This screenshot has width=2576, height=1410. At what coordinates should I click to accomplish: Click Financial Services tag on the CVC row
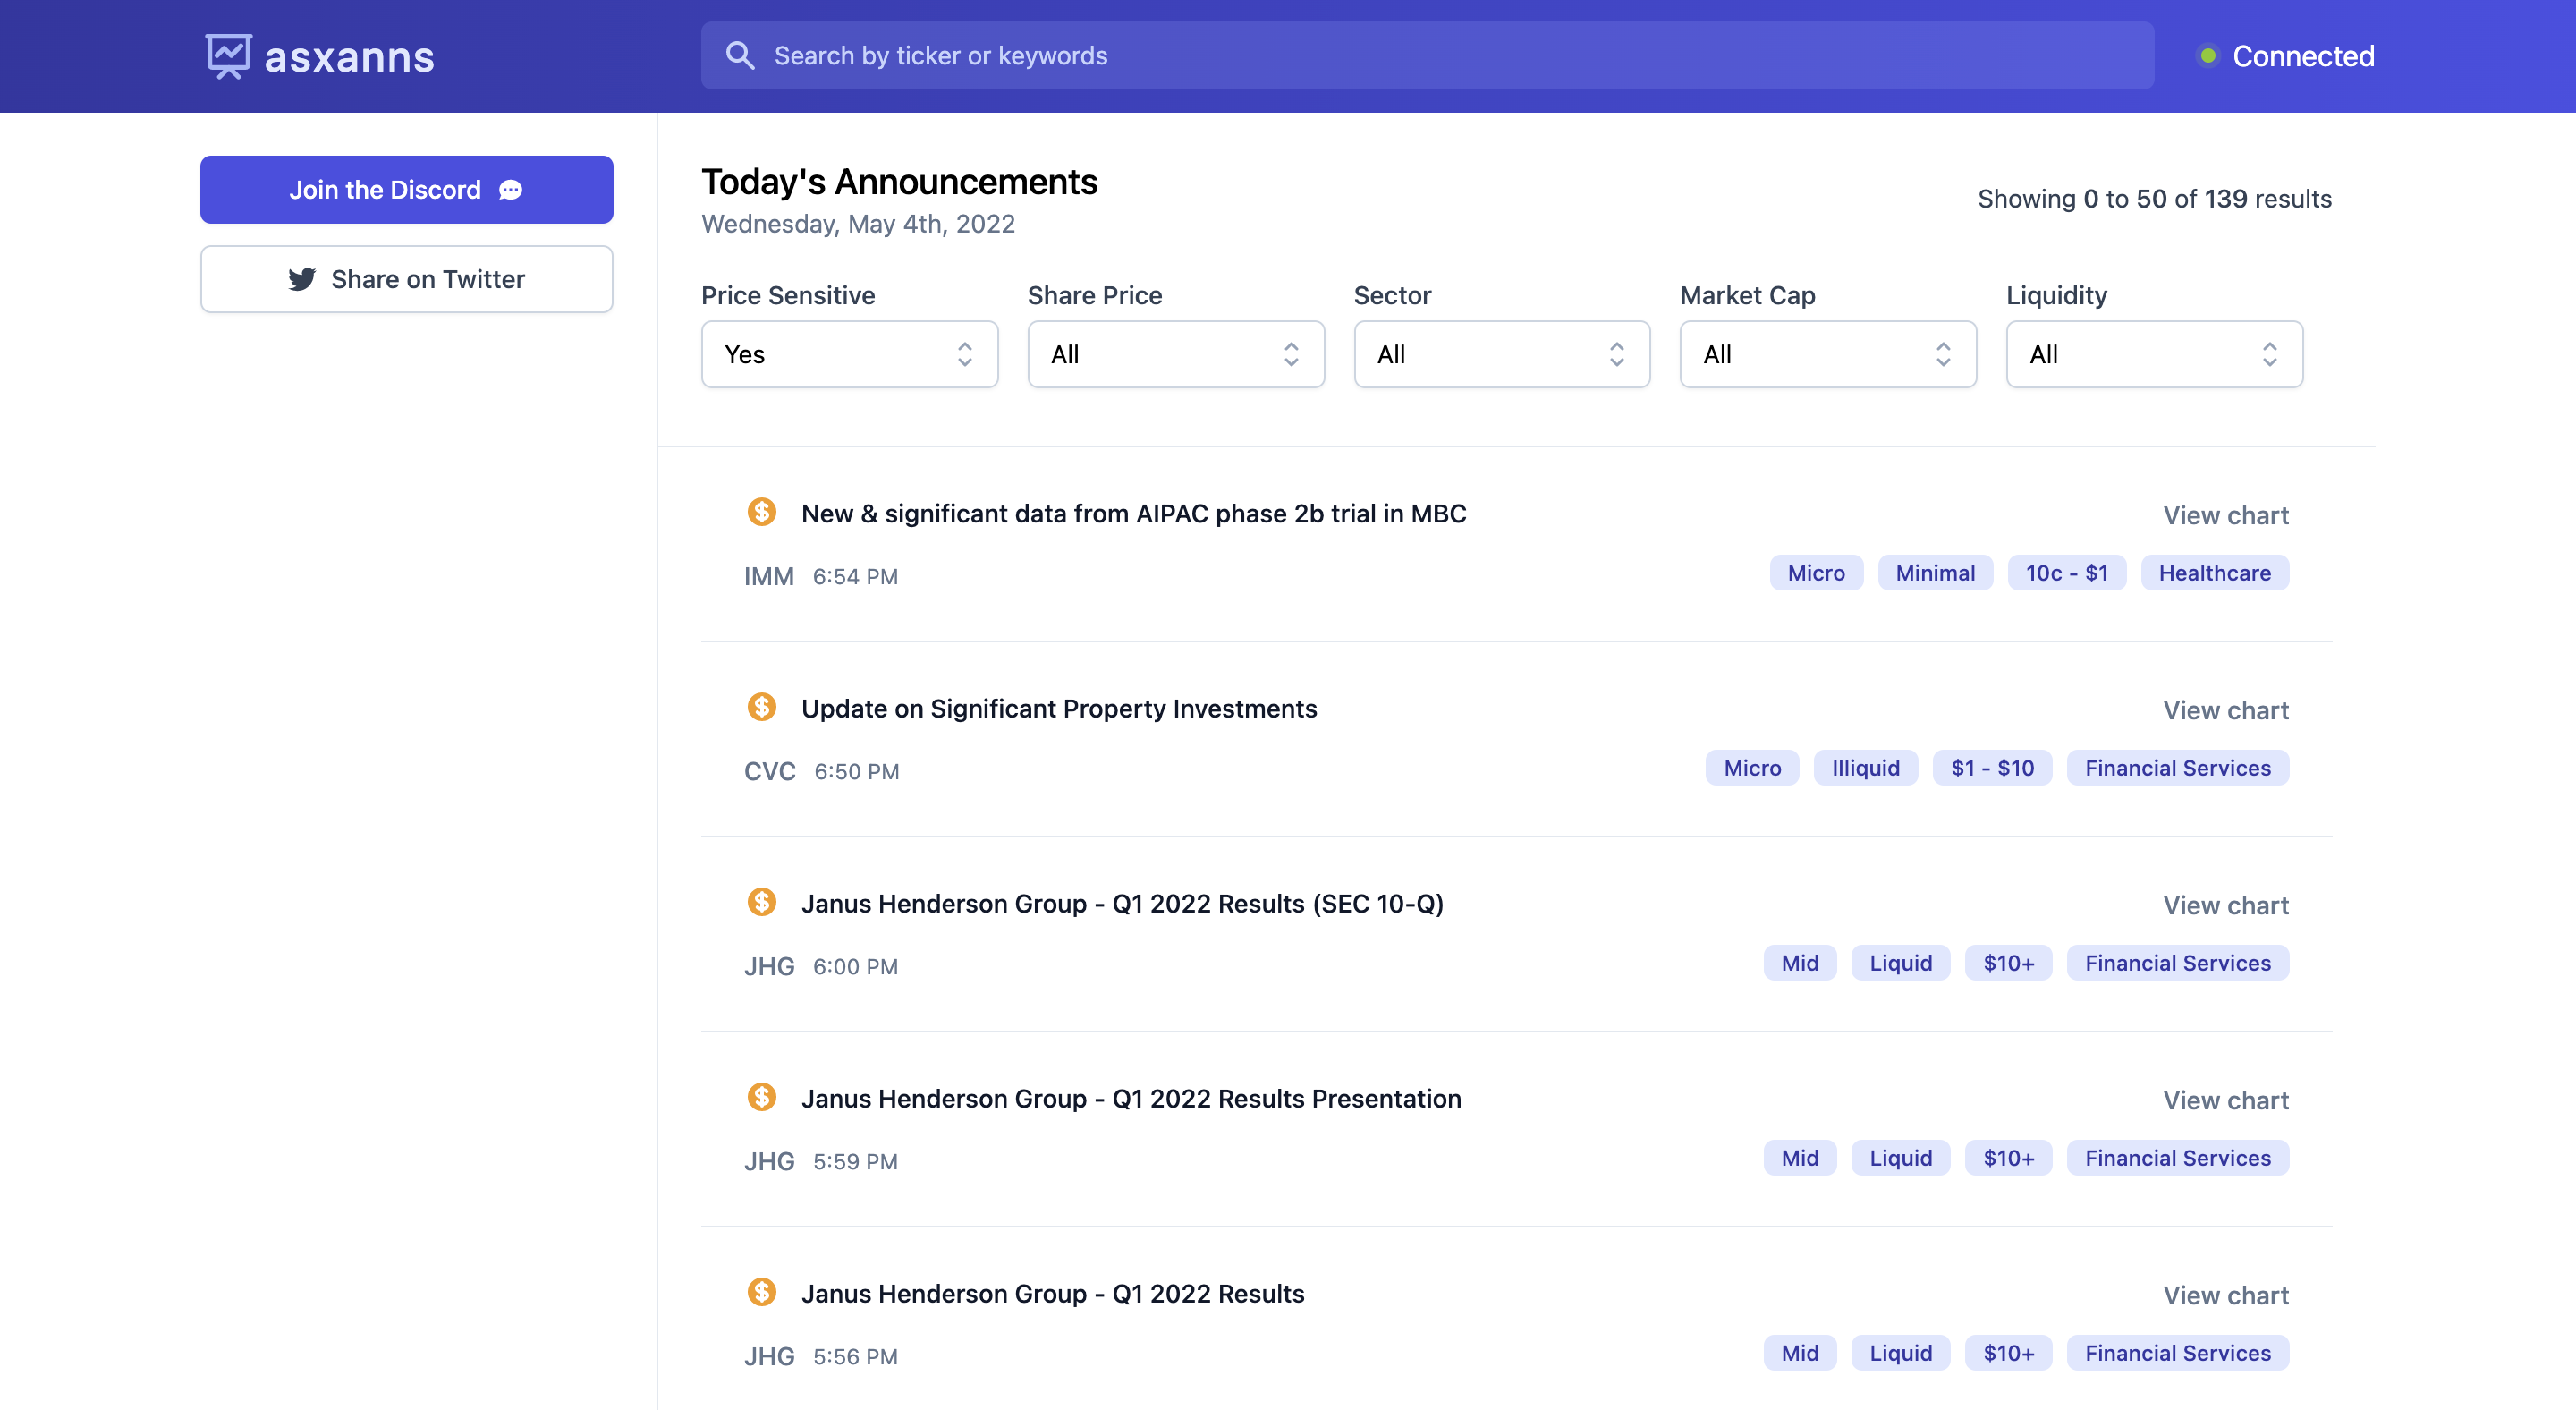coord(2178,768)
